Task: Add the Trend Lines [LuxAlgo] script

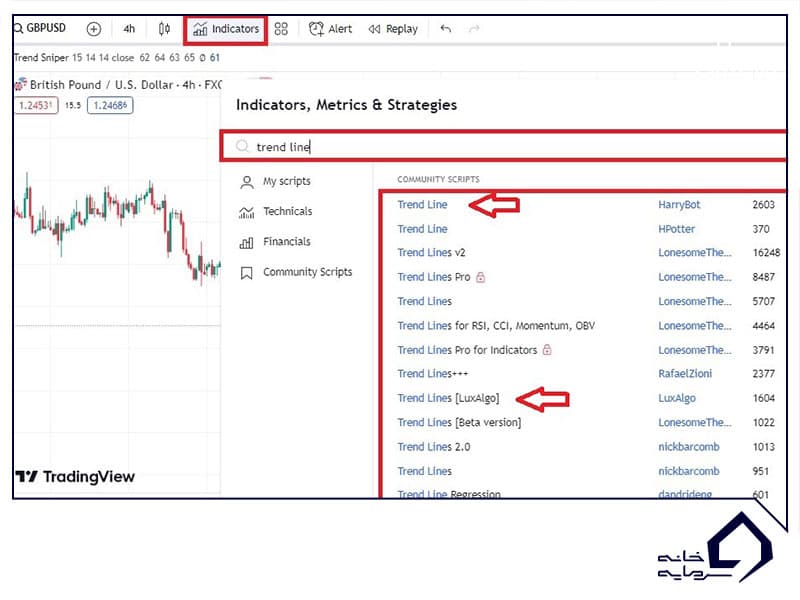Action: pyautogui.click(x=448, y=398)
